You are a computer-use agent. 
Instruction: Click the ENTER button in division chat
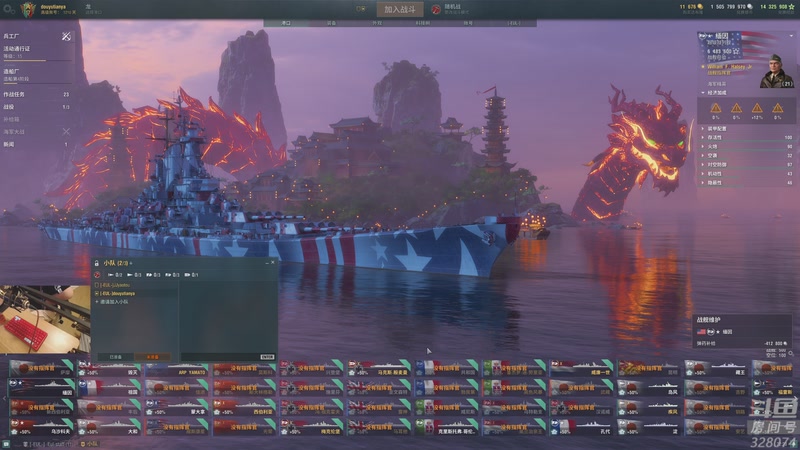(267, 357)
